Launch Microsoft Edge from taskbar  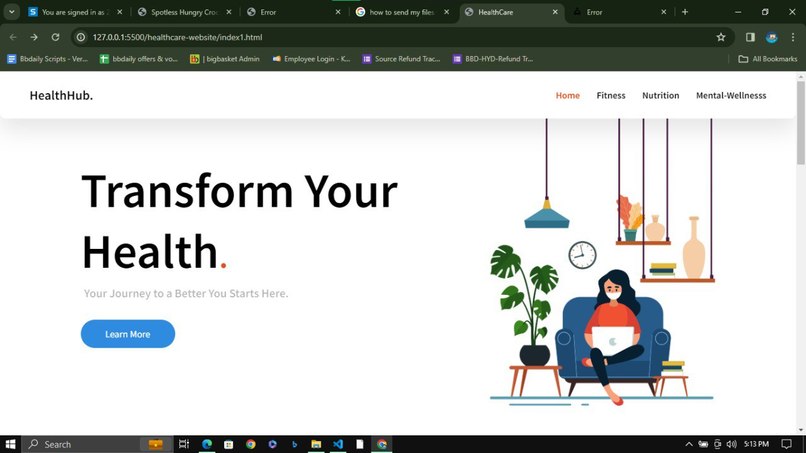(207, 444)
